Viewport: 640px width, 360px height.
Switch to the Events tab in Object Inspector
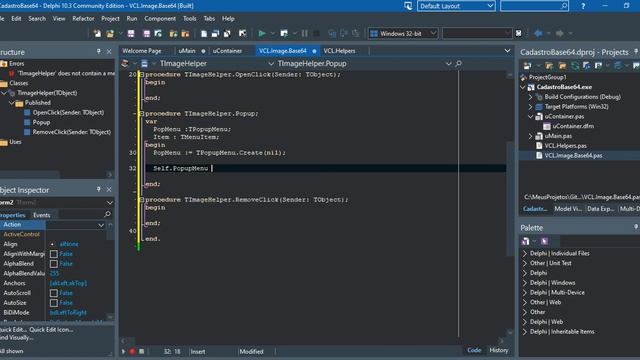(42, 215)
